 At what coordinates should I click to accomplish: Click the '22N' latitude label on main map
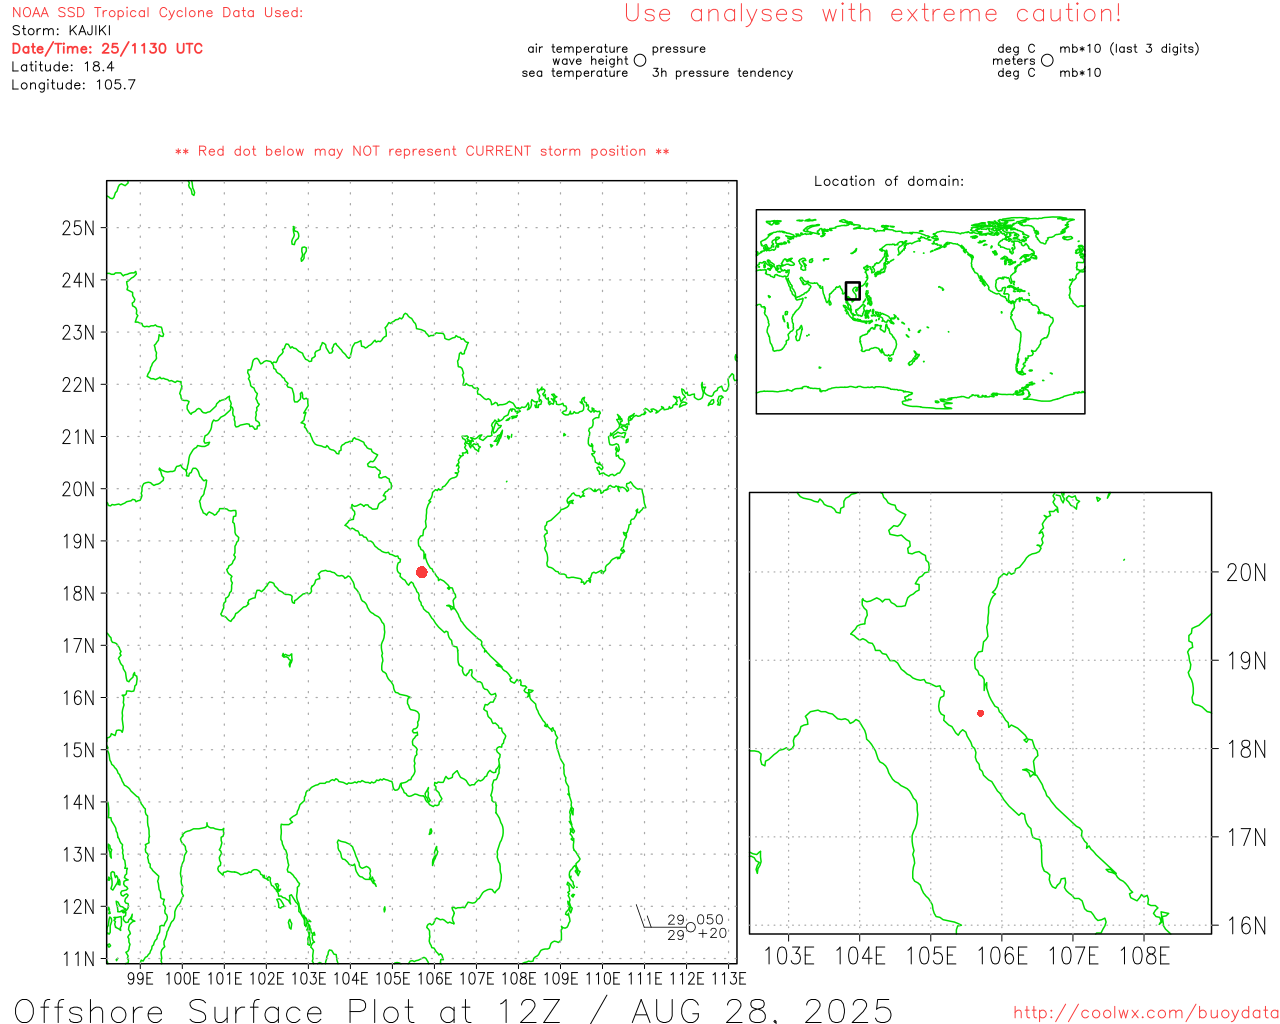click(x=78, y=385)
